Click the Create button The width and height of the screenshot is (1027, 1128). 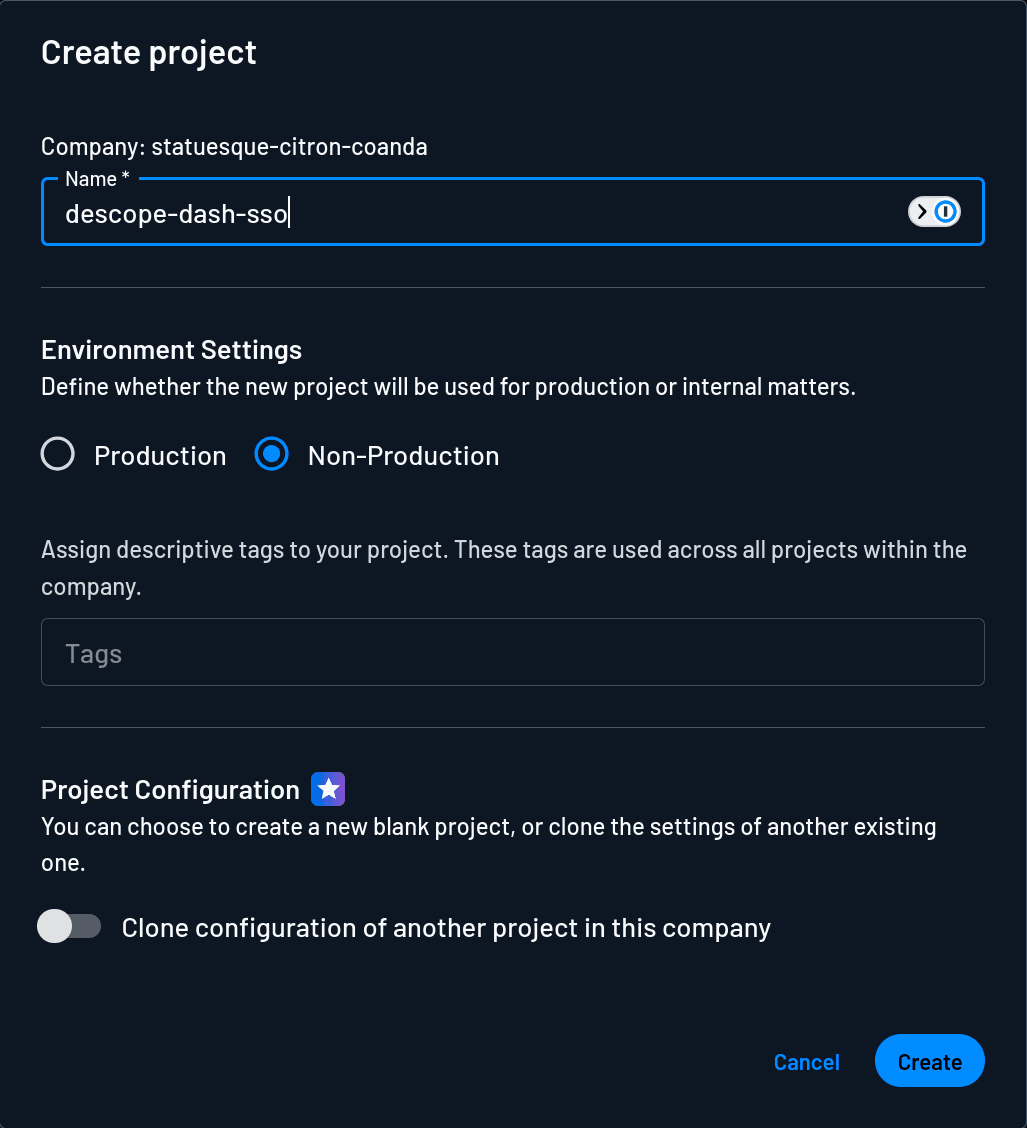click(929, 1061)
